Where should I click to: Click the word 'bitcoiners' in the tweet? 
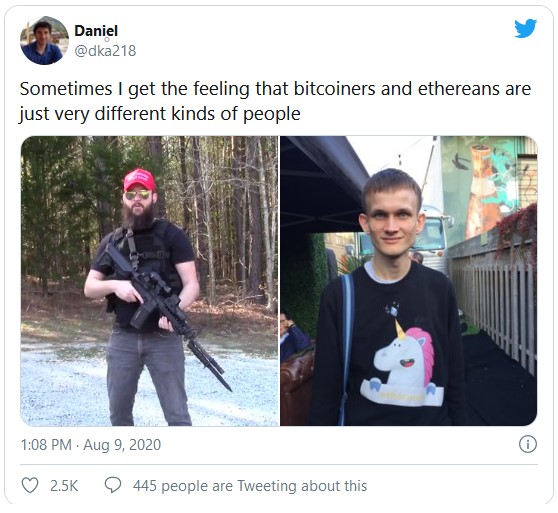(x=334, y=89)
